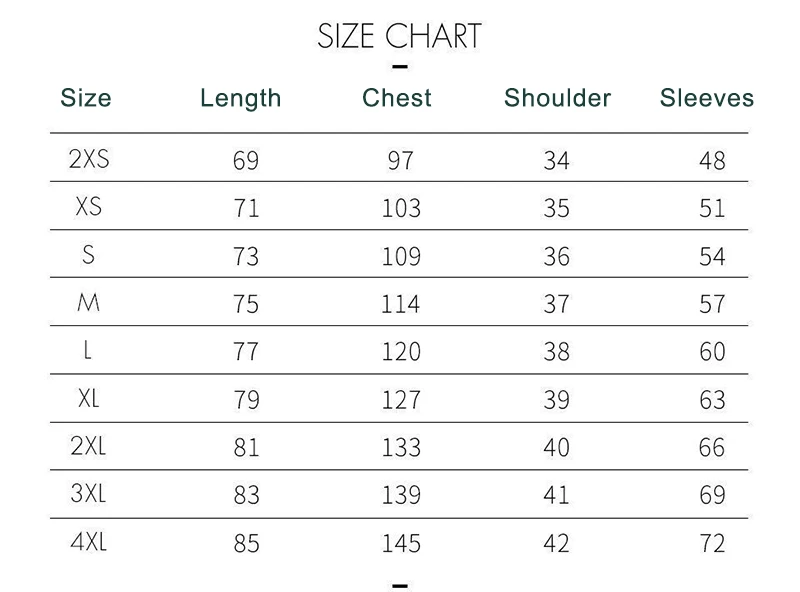Click the SIZE CHART title
This screenshot has width=800, height=592.
(x=399, y=37)
